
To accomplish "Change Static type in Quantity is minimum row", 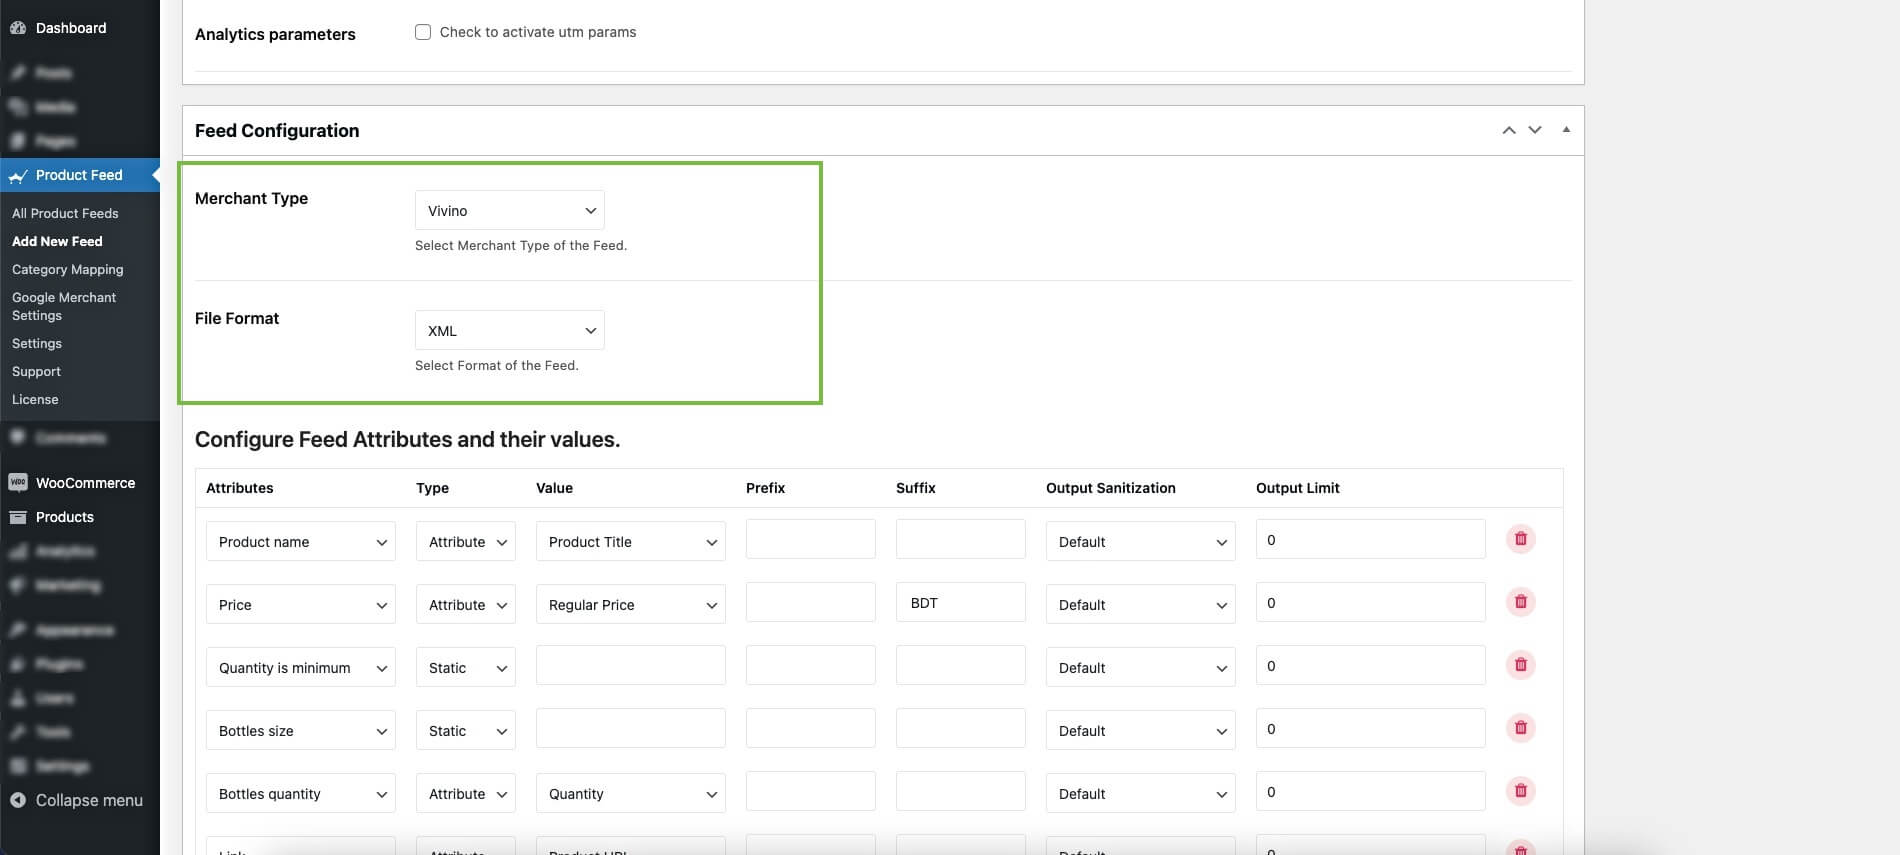I will (x=466, y=667).
